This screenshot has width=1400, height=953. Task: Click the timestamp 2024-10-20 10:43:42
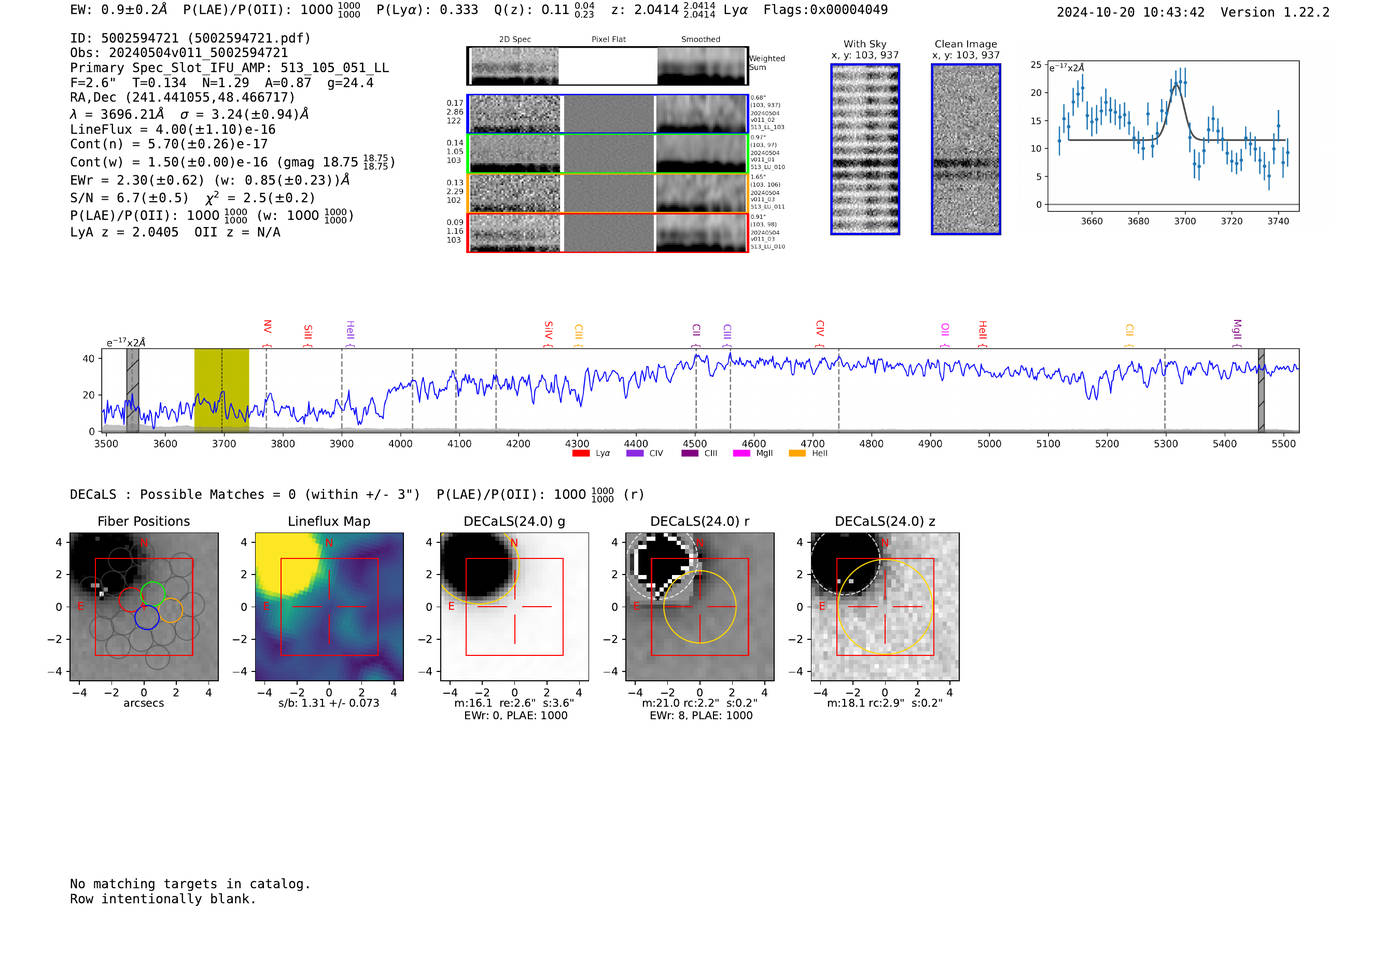pyautogui.click(x=1131, y=12)
